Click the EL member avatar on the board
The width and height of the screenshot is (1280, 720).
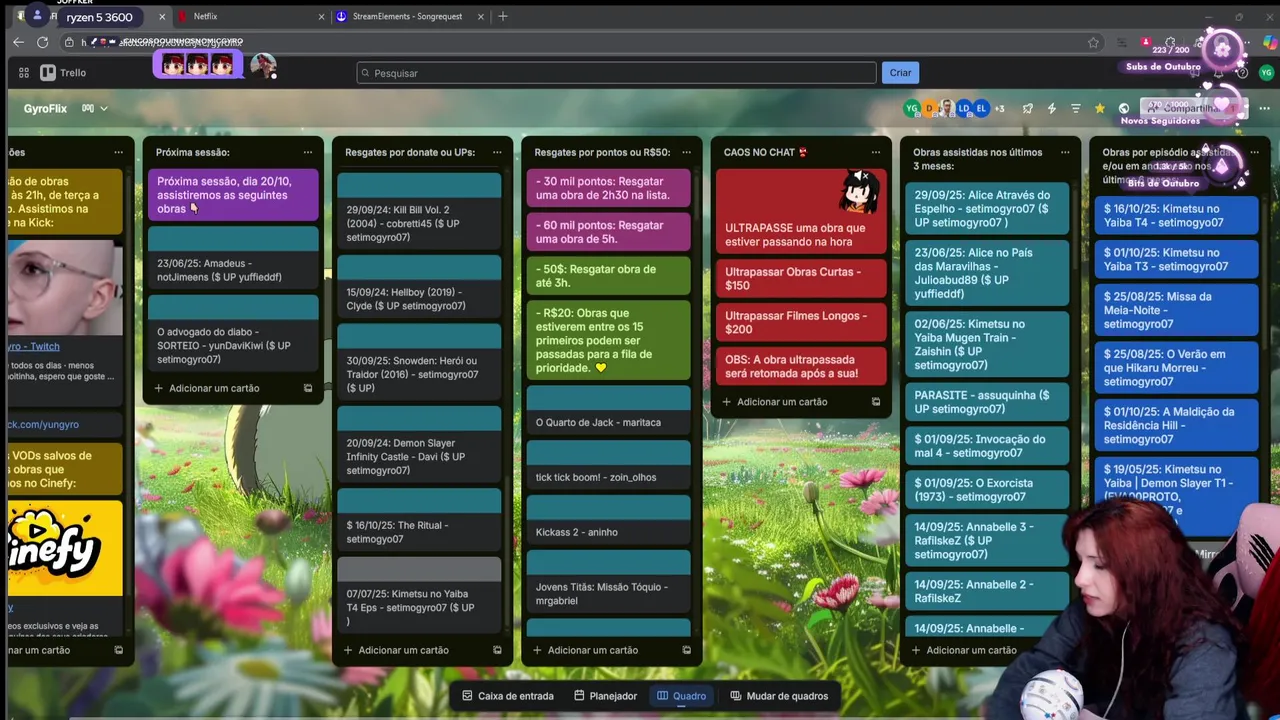(x=981, y=108)
